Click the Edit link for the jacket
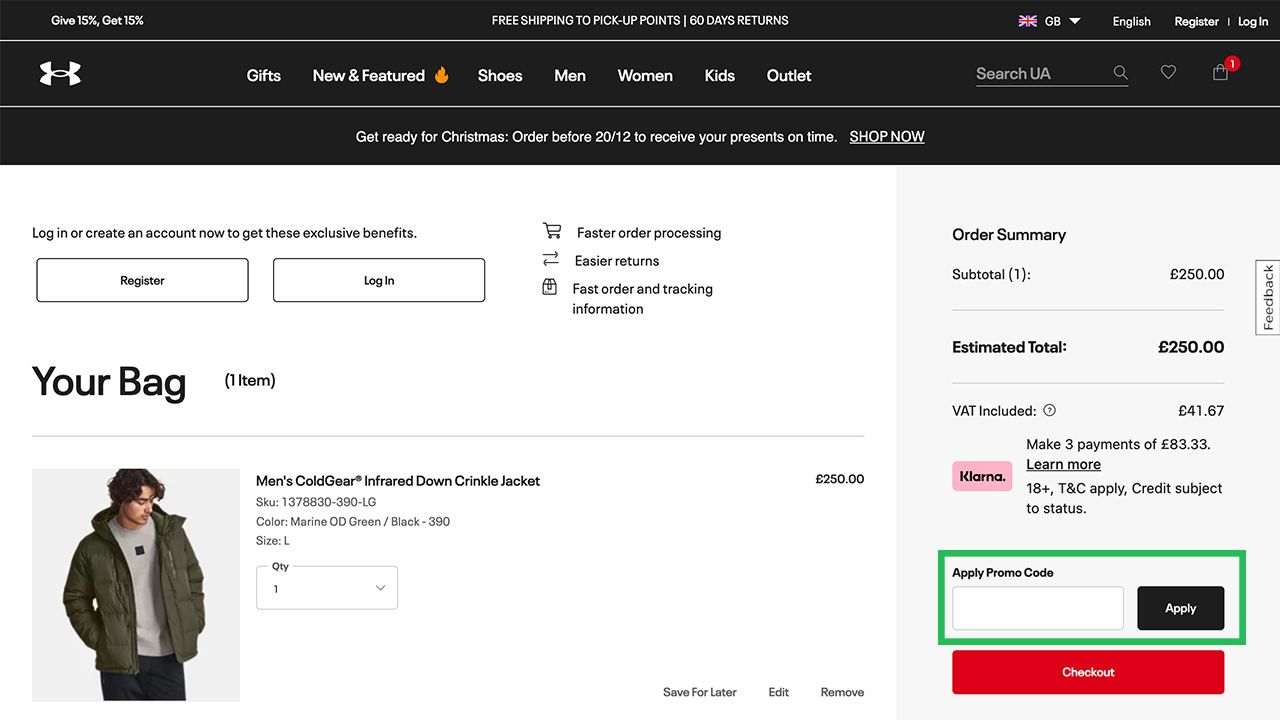 [779, 692]
